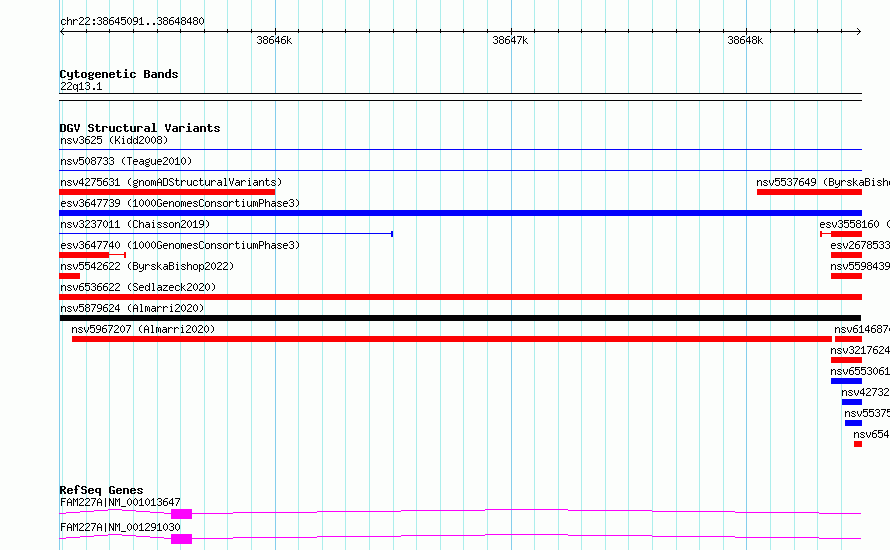Click the esv3647740 (1000GenomesConsortiumPhase3) label
Image resolution: width=890 pixels, height=550 pixels.
click(180, 245)
